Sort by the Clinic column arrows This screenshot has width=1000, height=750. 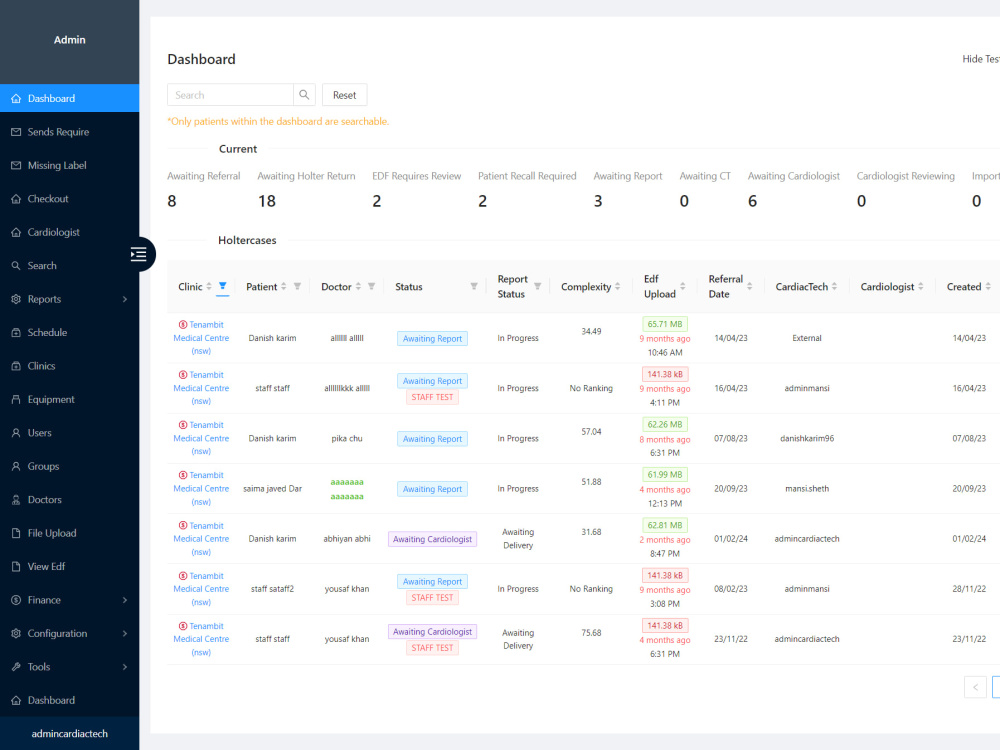click(209, 286)
